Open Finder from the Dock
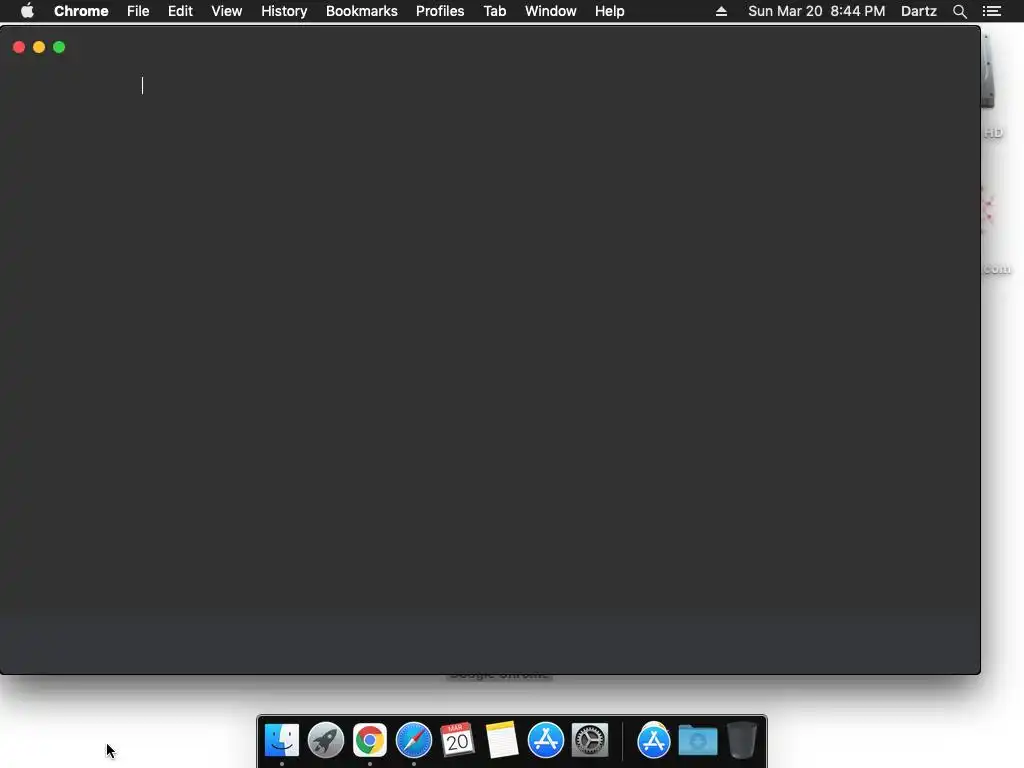 [x=282, y=740]
